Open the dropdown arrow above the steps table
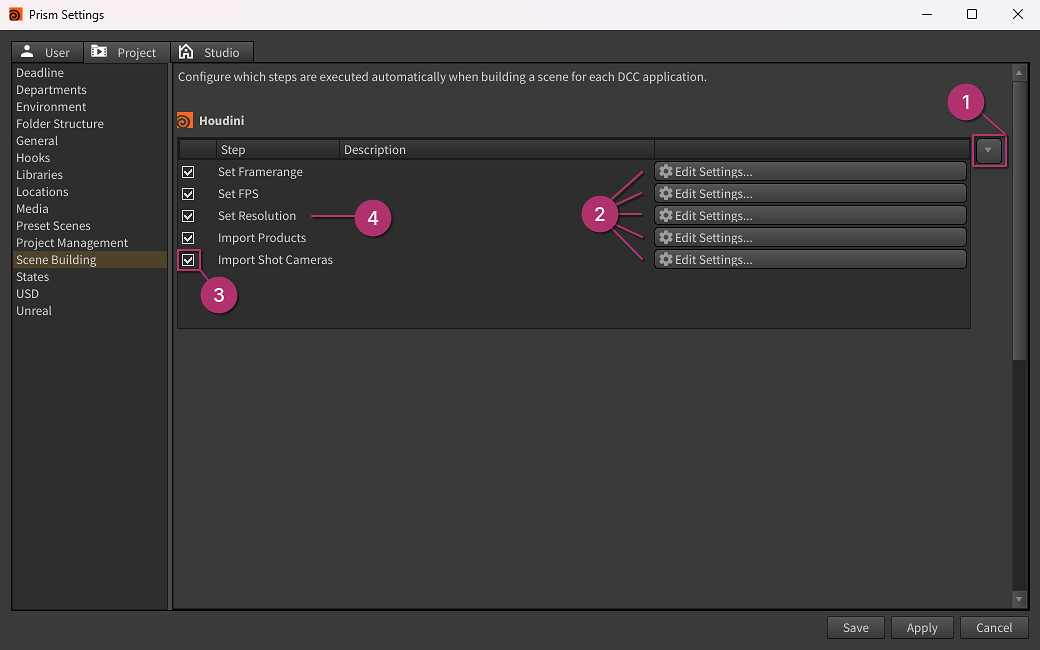The height and width of the screenshot is (650, 1040). coord(989,151)
